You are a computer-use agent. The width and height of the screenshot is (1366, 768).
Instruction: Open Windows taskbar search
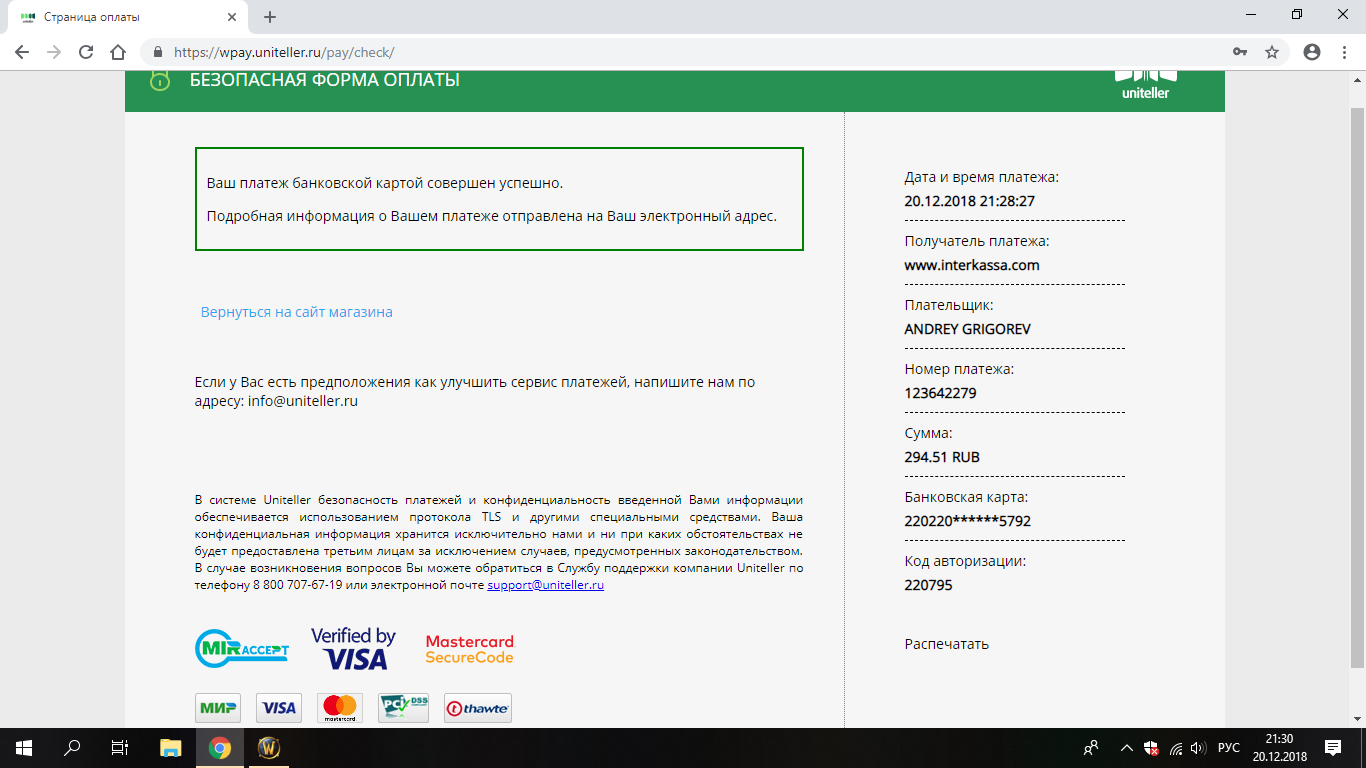click(x=72, y=748)
